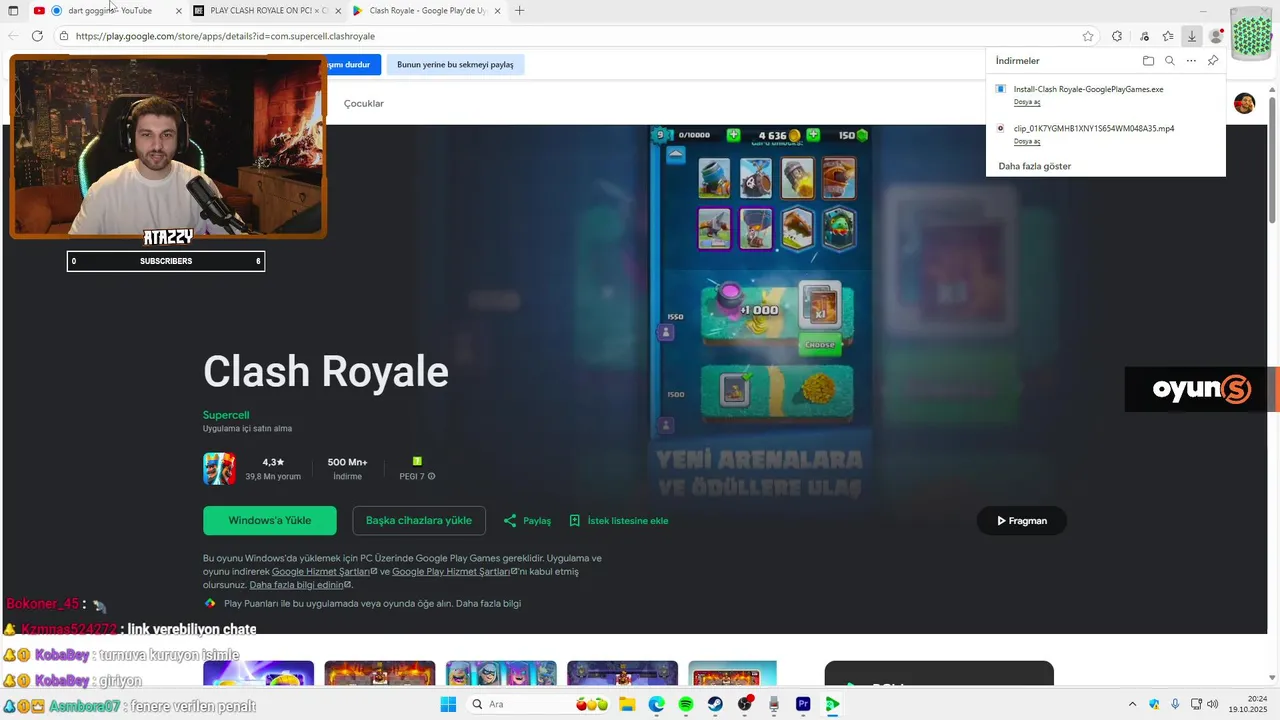The image size is (1280, 720).
Task: Add game with İstek listesine ekle
Action: point(618,521)
